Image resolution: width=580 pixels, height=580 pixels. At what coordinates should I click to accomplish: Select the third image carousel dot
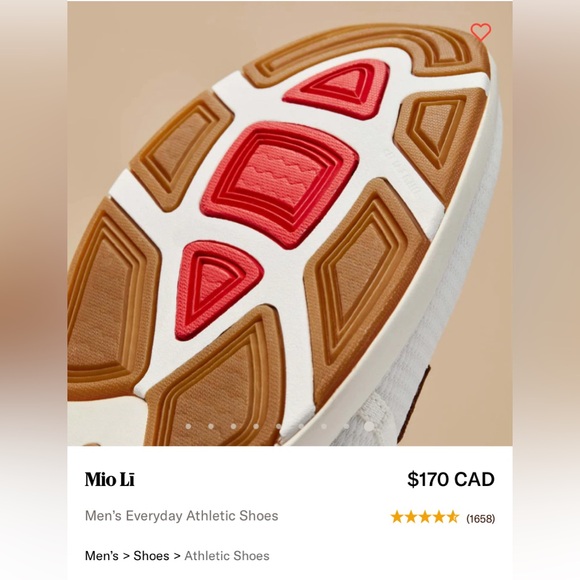tap(233, 426)
